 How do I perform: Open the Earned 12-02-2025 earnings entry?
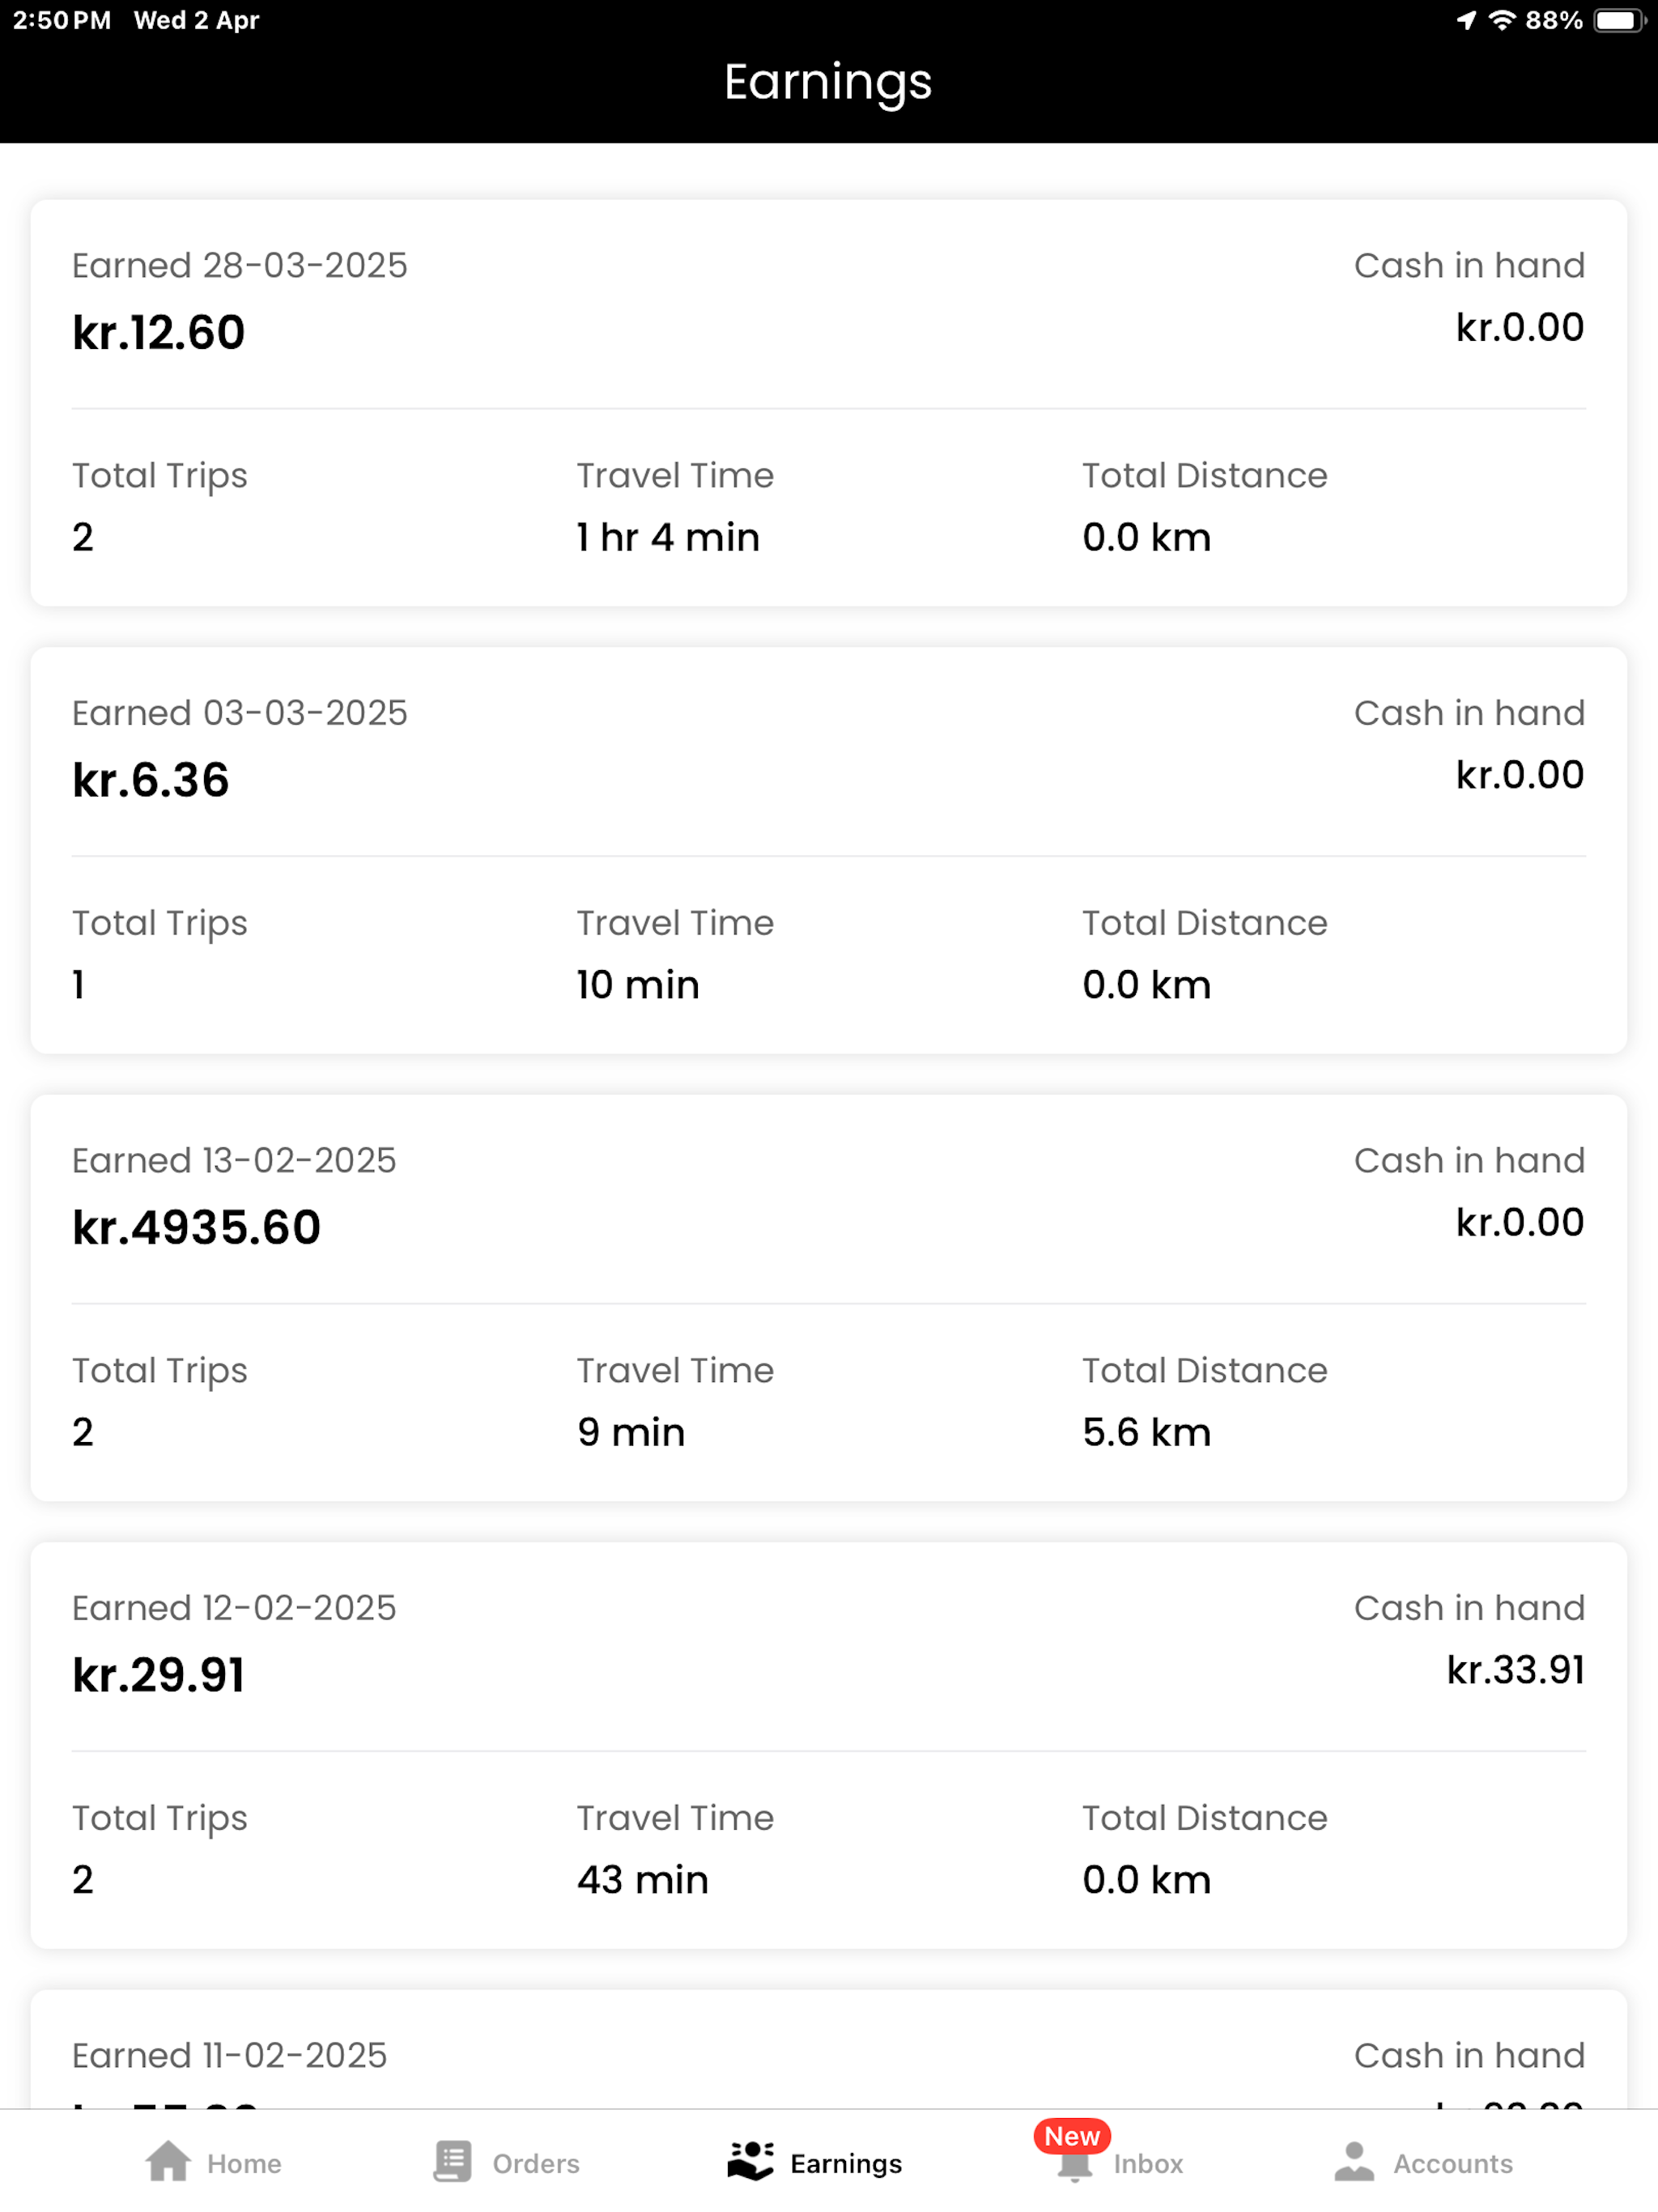(x=829, y=1745)
